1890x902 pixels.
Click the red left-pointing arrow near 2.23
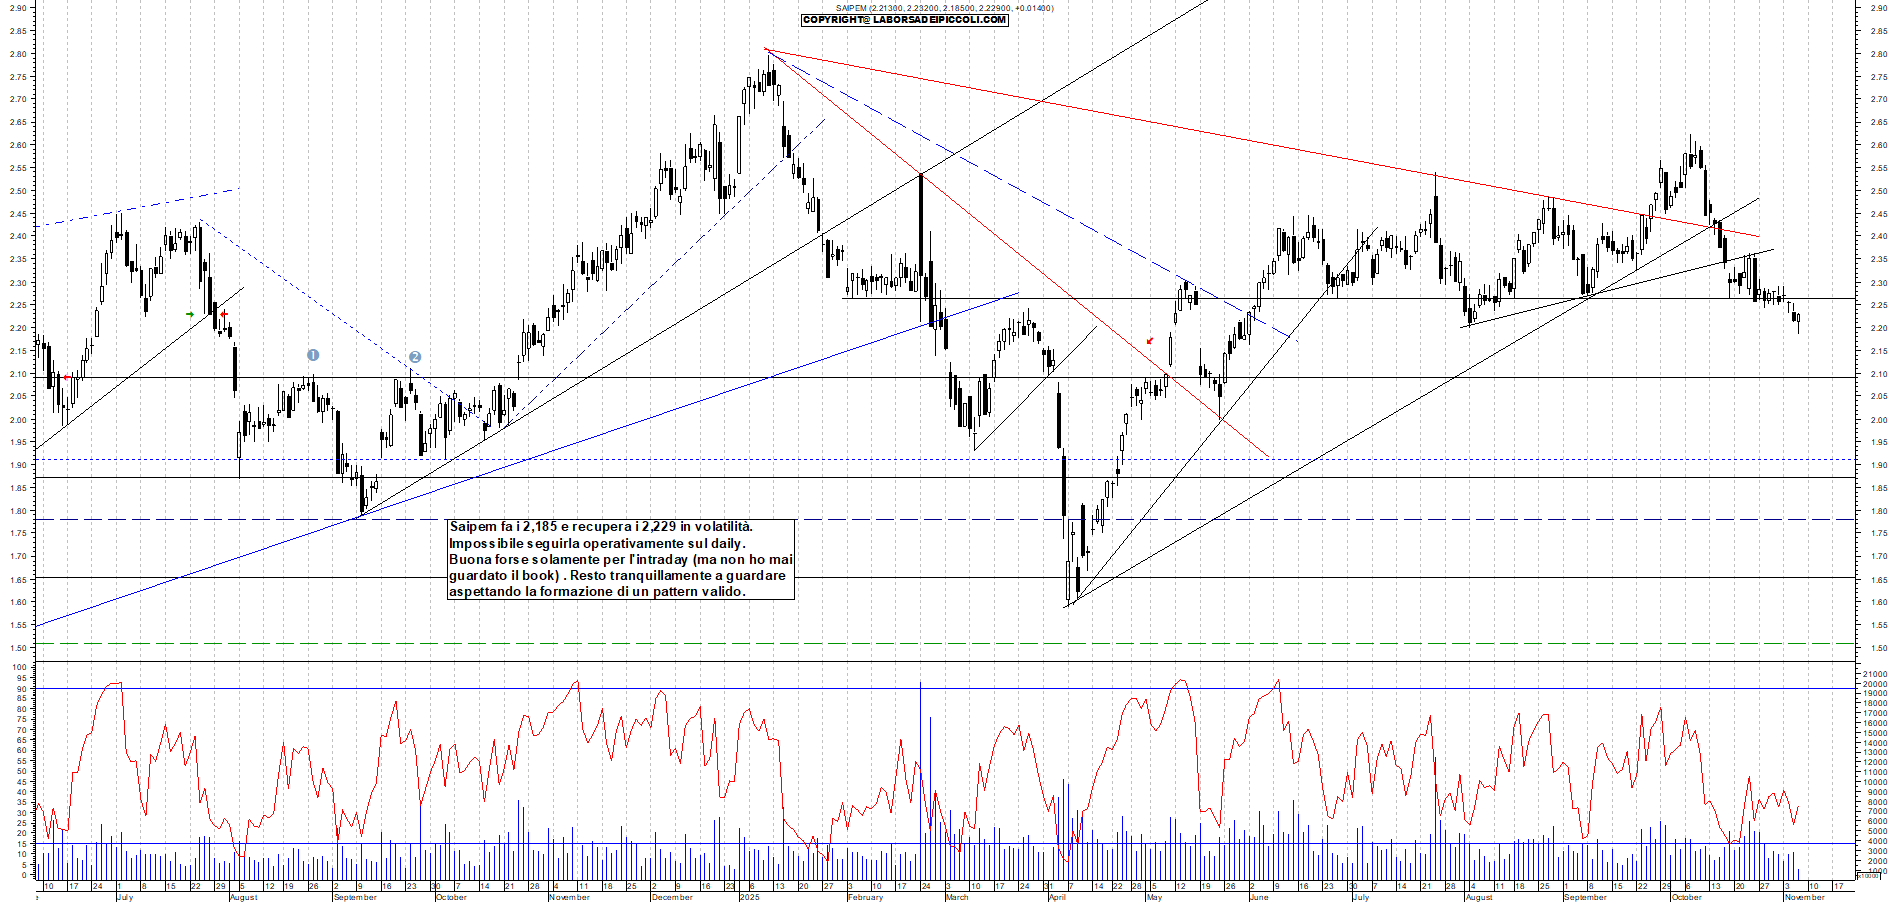coord(224,313)
